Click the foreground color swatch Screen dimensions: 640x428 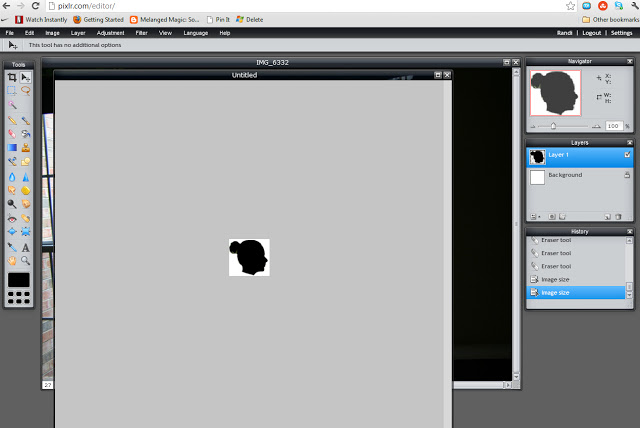point(19,279)
